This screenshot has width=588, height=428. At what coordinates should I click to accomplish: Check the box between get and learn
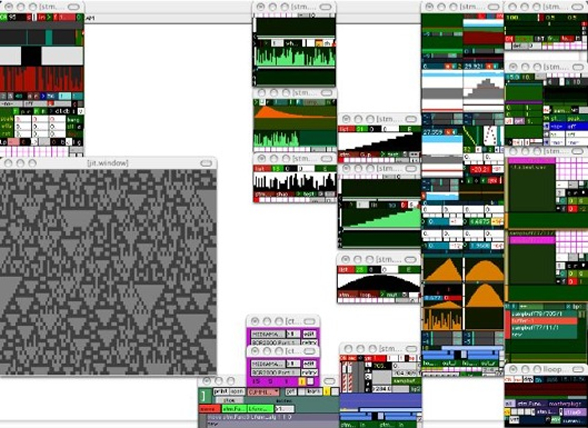[x=301, y=392]
